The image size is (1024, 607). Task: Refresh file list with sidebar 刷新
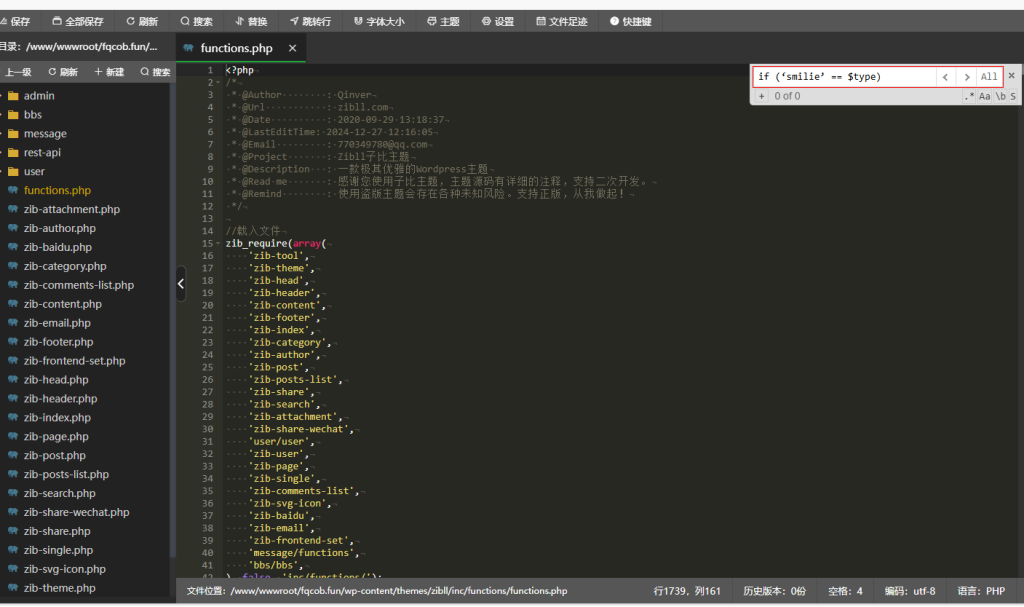[63, 72]
